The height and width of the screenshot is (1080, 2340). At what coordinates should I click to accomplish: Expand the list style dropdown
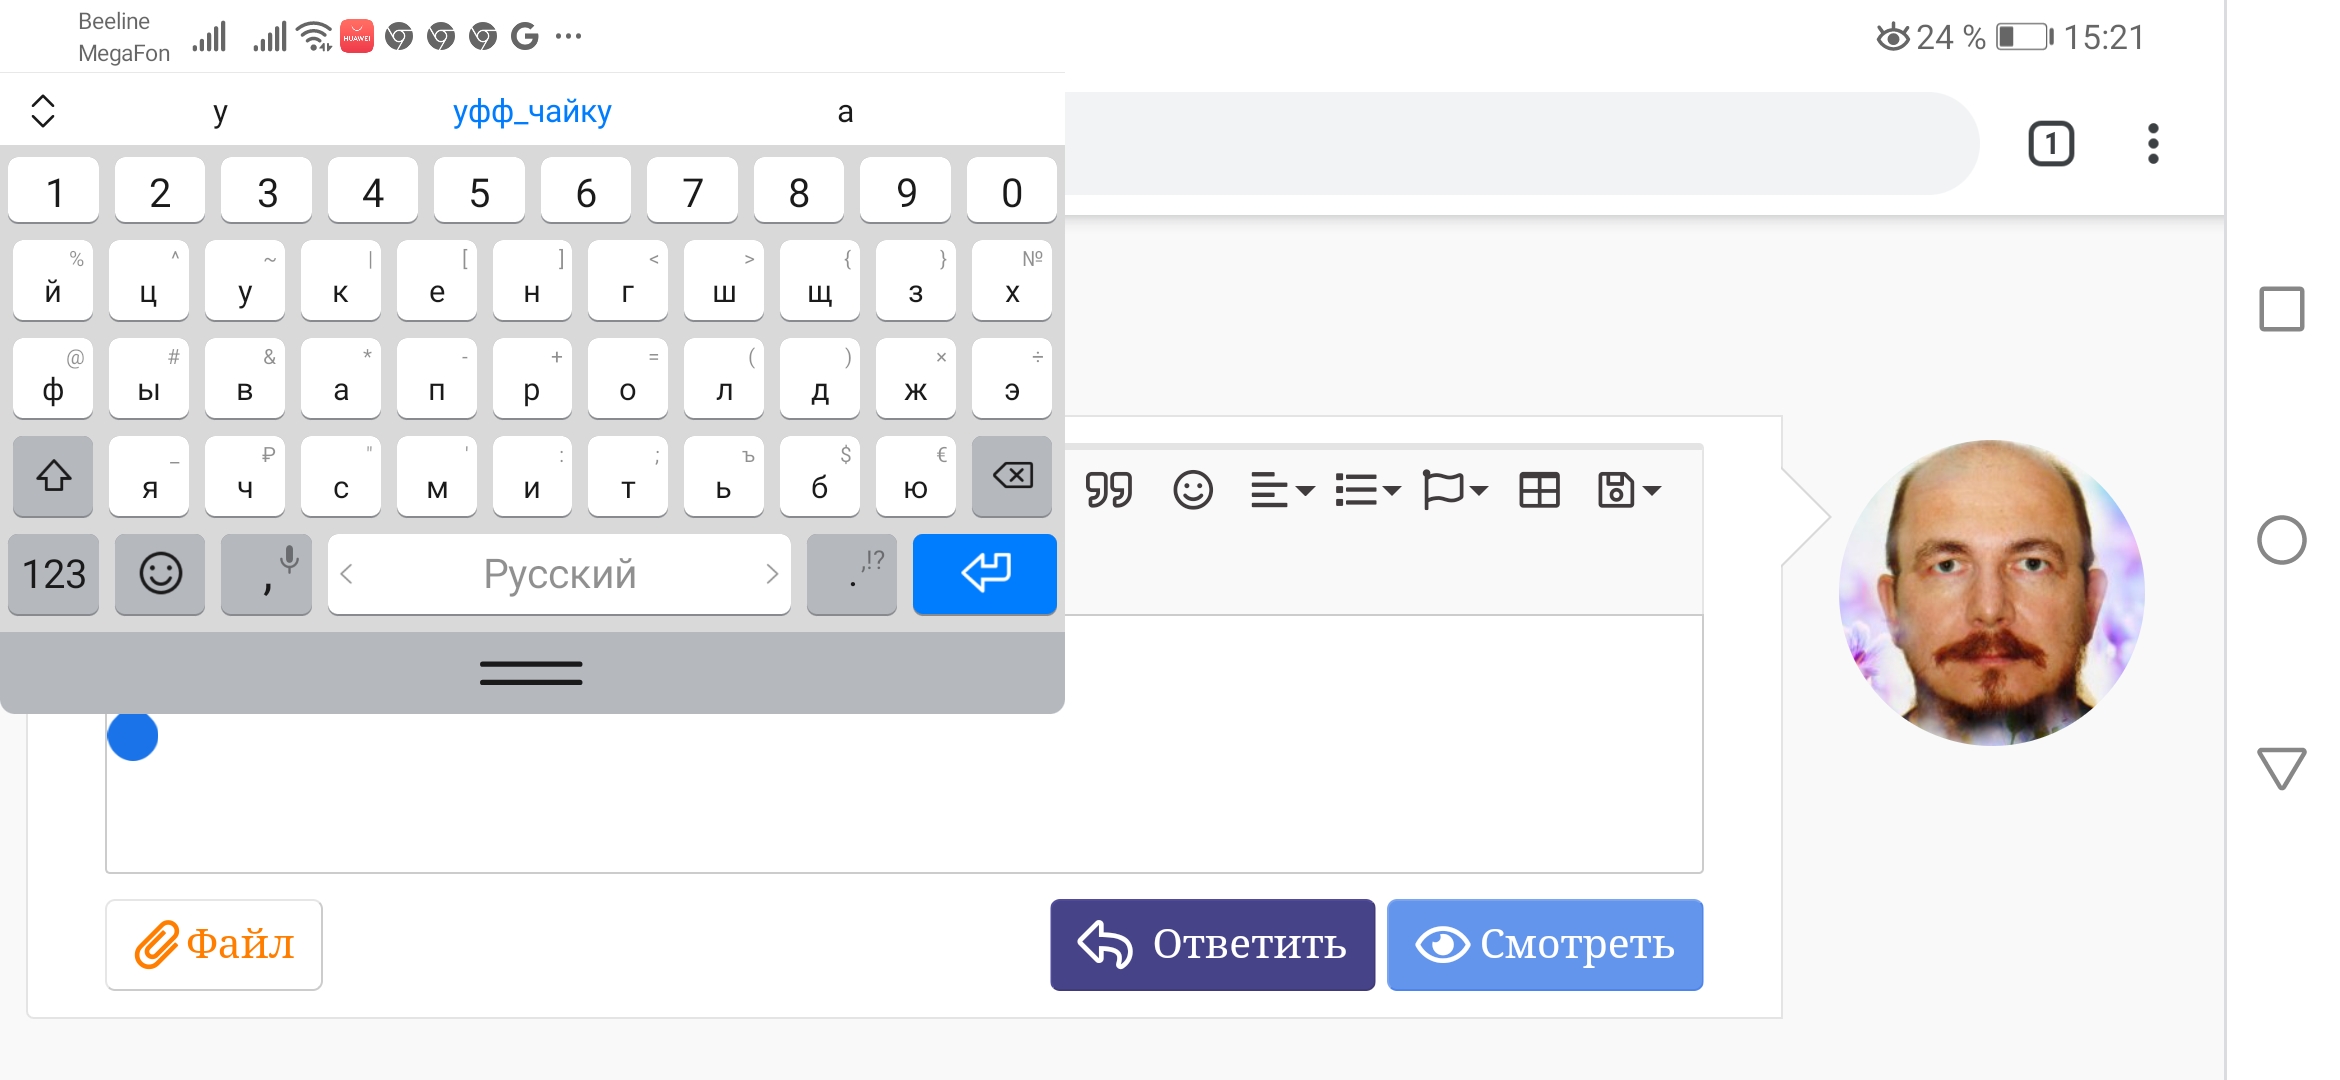coord(1368,490)
